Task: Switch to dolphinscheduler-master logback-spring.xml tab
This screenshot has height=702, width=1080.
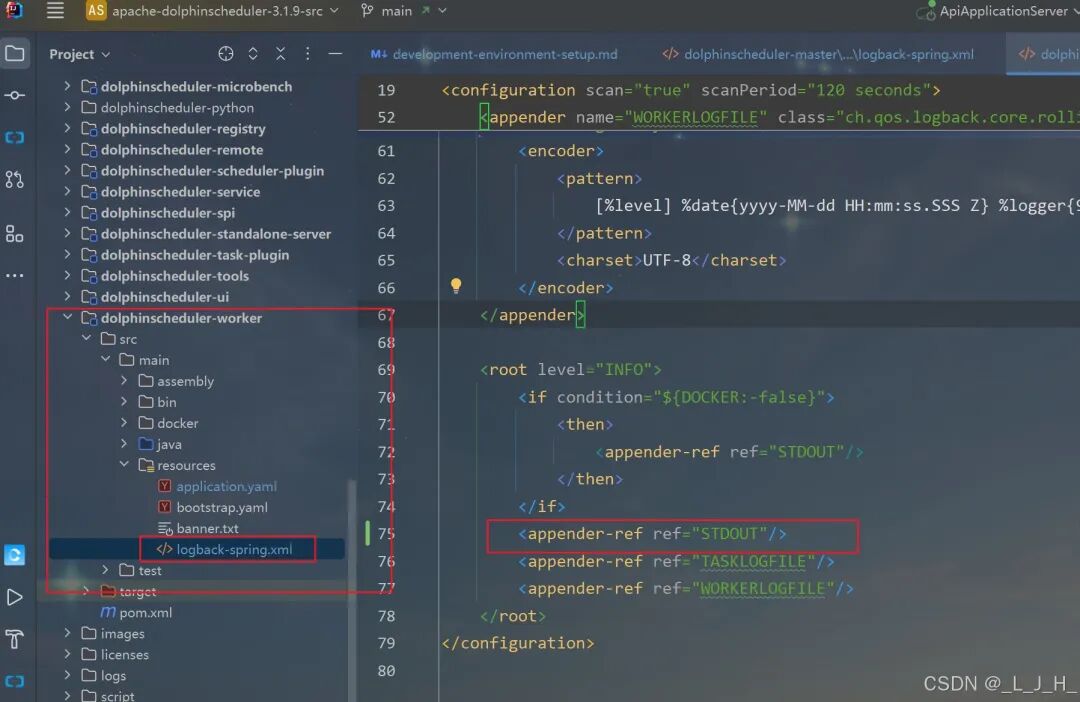Action: click(x=818, y=54)
